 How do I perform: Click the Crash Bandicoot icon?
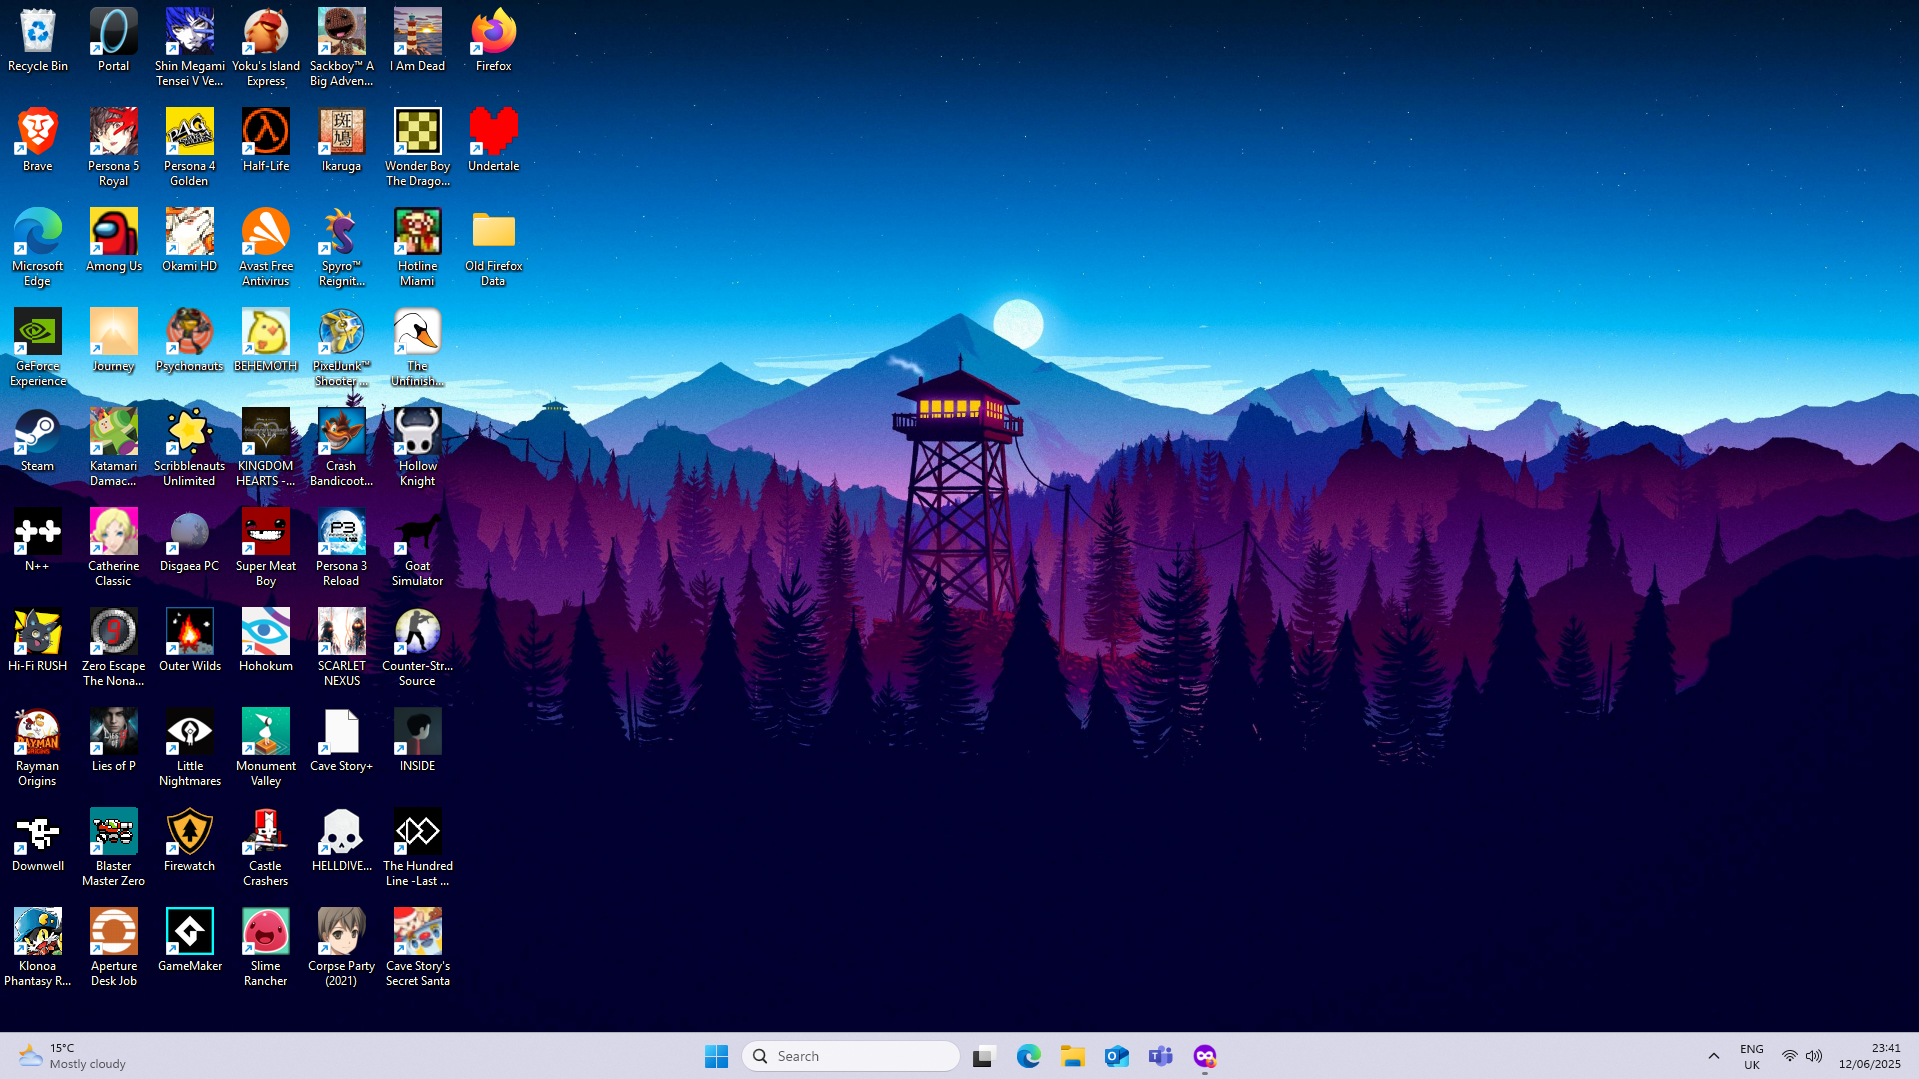tap(342, 432)
